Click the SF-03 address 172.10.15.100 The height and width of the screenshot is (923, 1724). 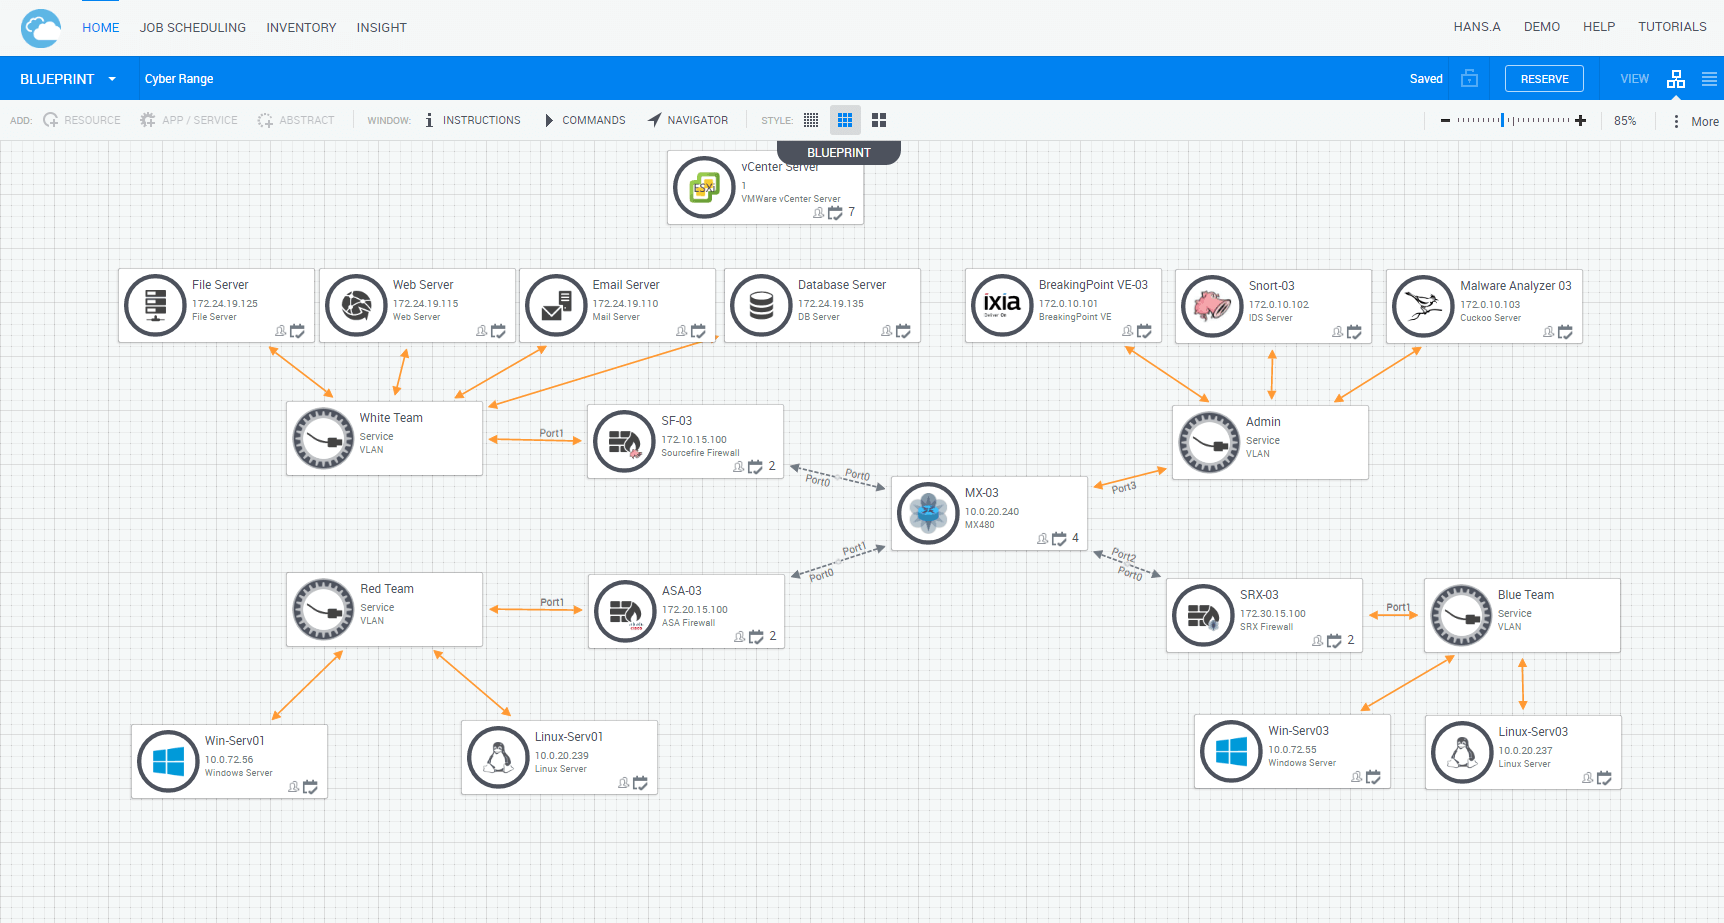[x=694, y=440]
